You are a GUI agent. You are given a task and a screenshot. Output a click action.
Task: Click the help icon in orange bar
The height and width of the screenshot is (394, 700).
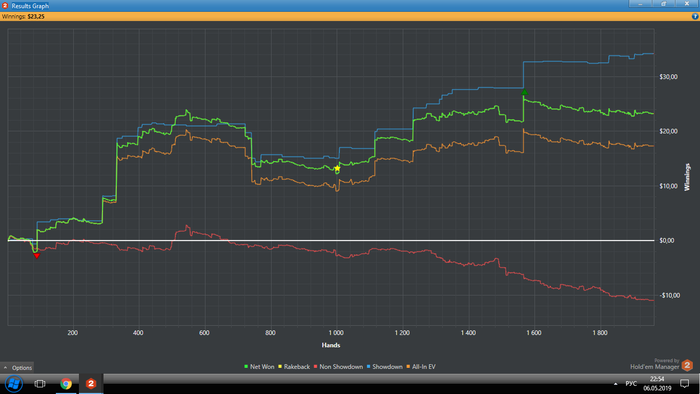click(695, 17)
